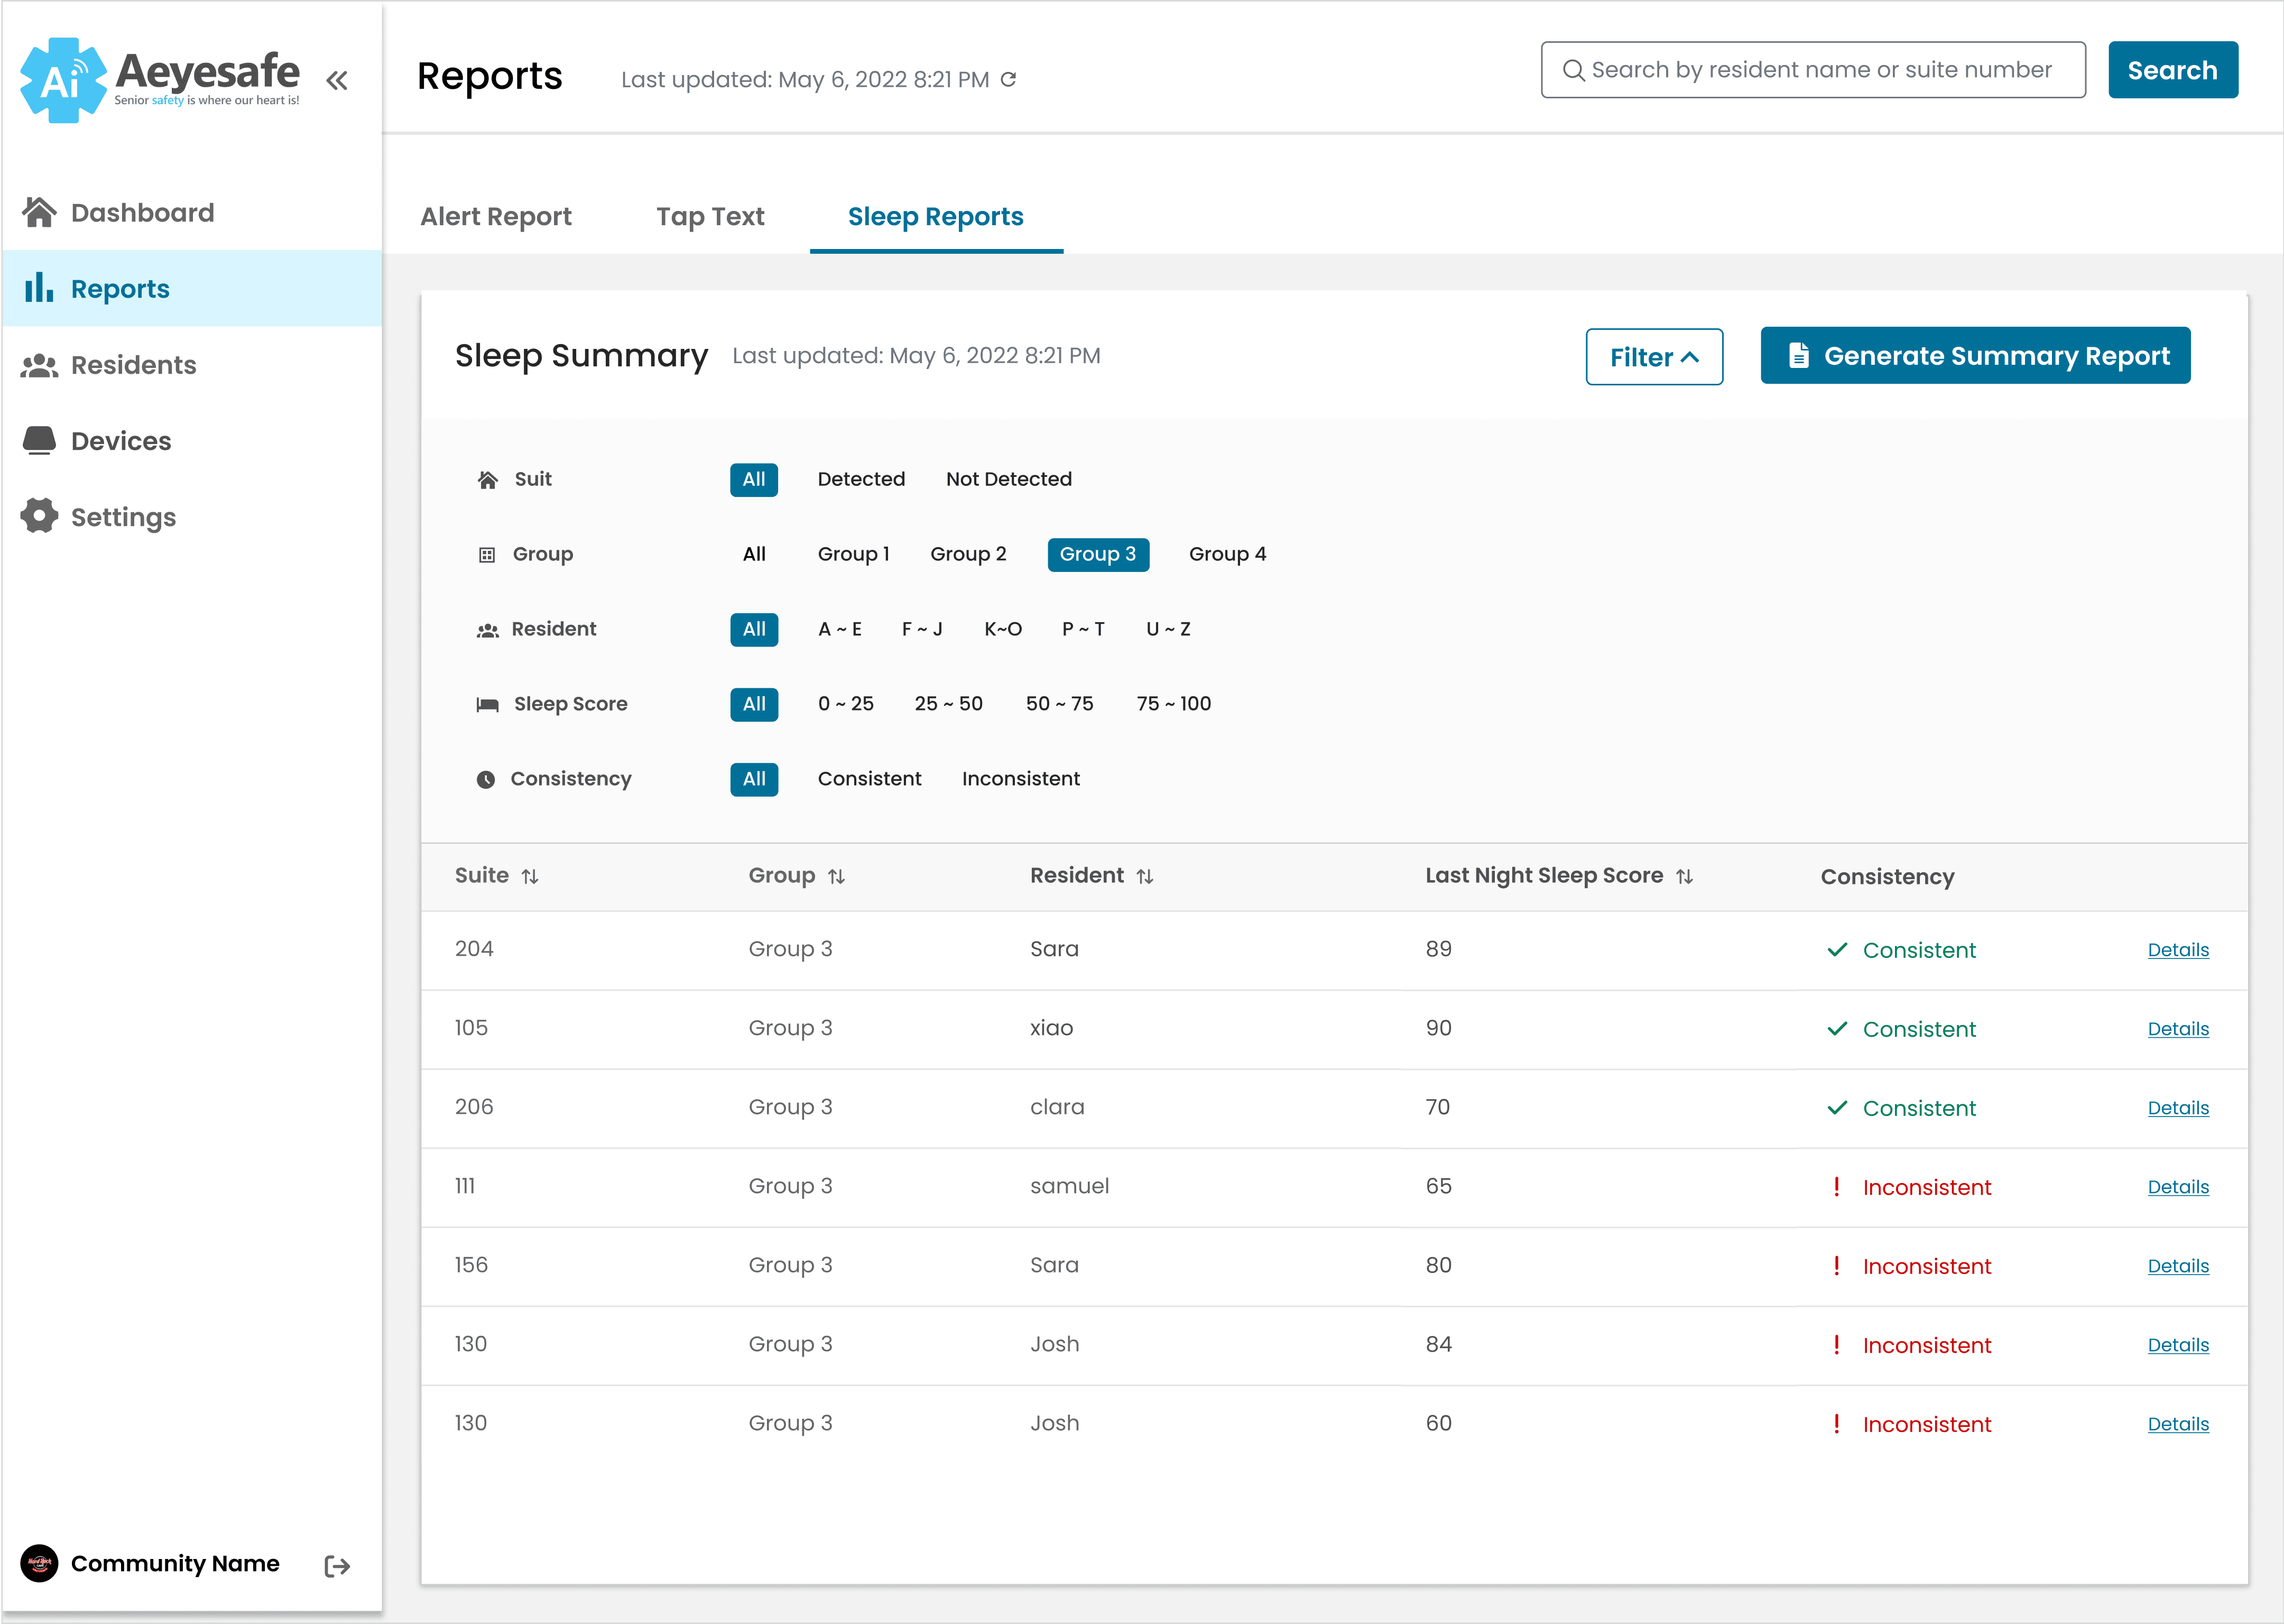This screenshot has width=2284, height=1624.
Task: Click the refresh icon beside last updated
Action: [1009, 79]
